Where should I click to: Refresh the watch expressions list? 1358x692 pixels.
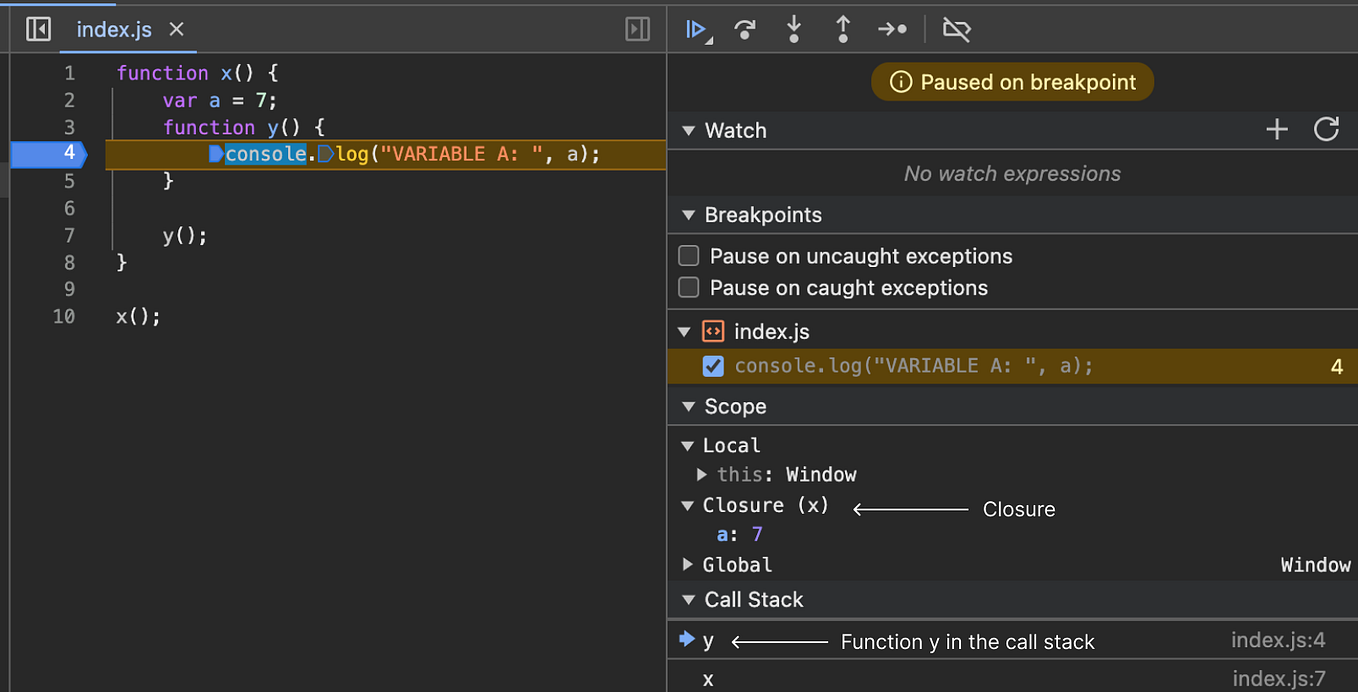1327,129
